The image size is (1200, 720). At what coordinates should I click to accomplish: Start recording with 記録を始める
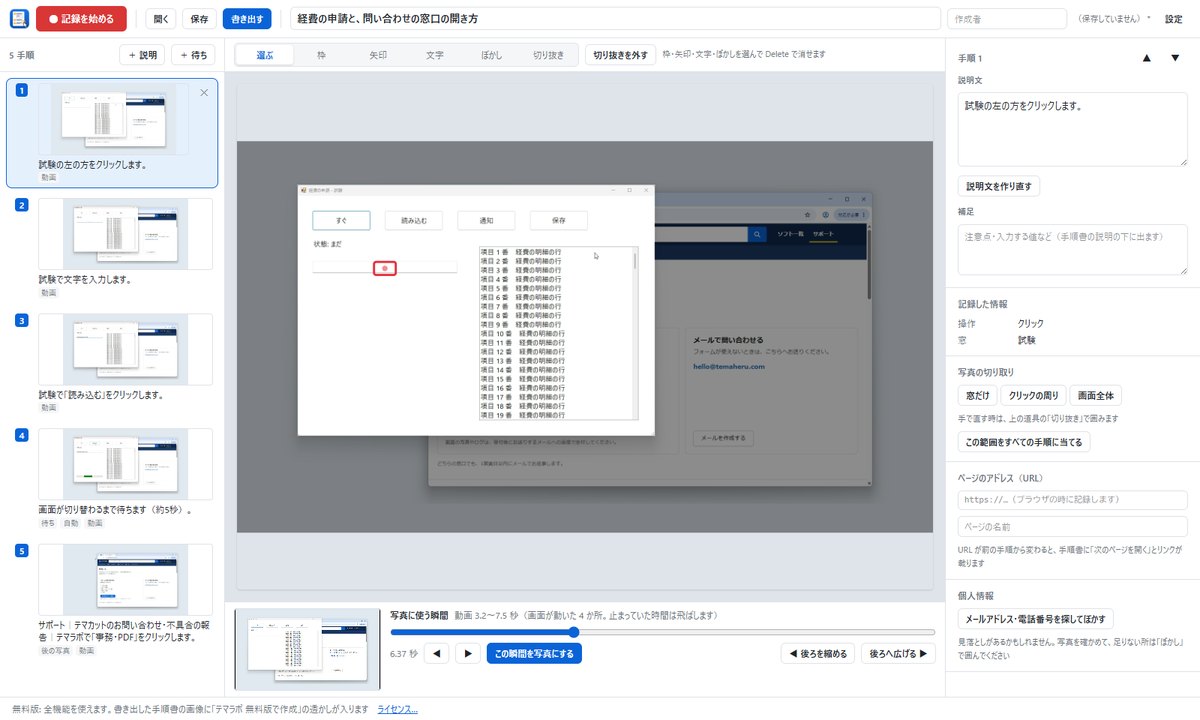pyautogui.click(x=81, y=19)
